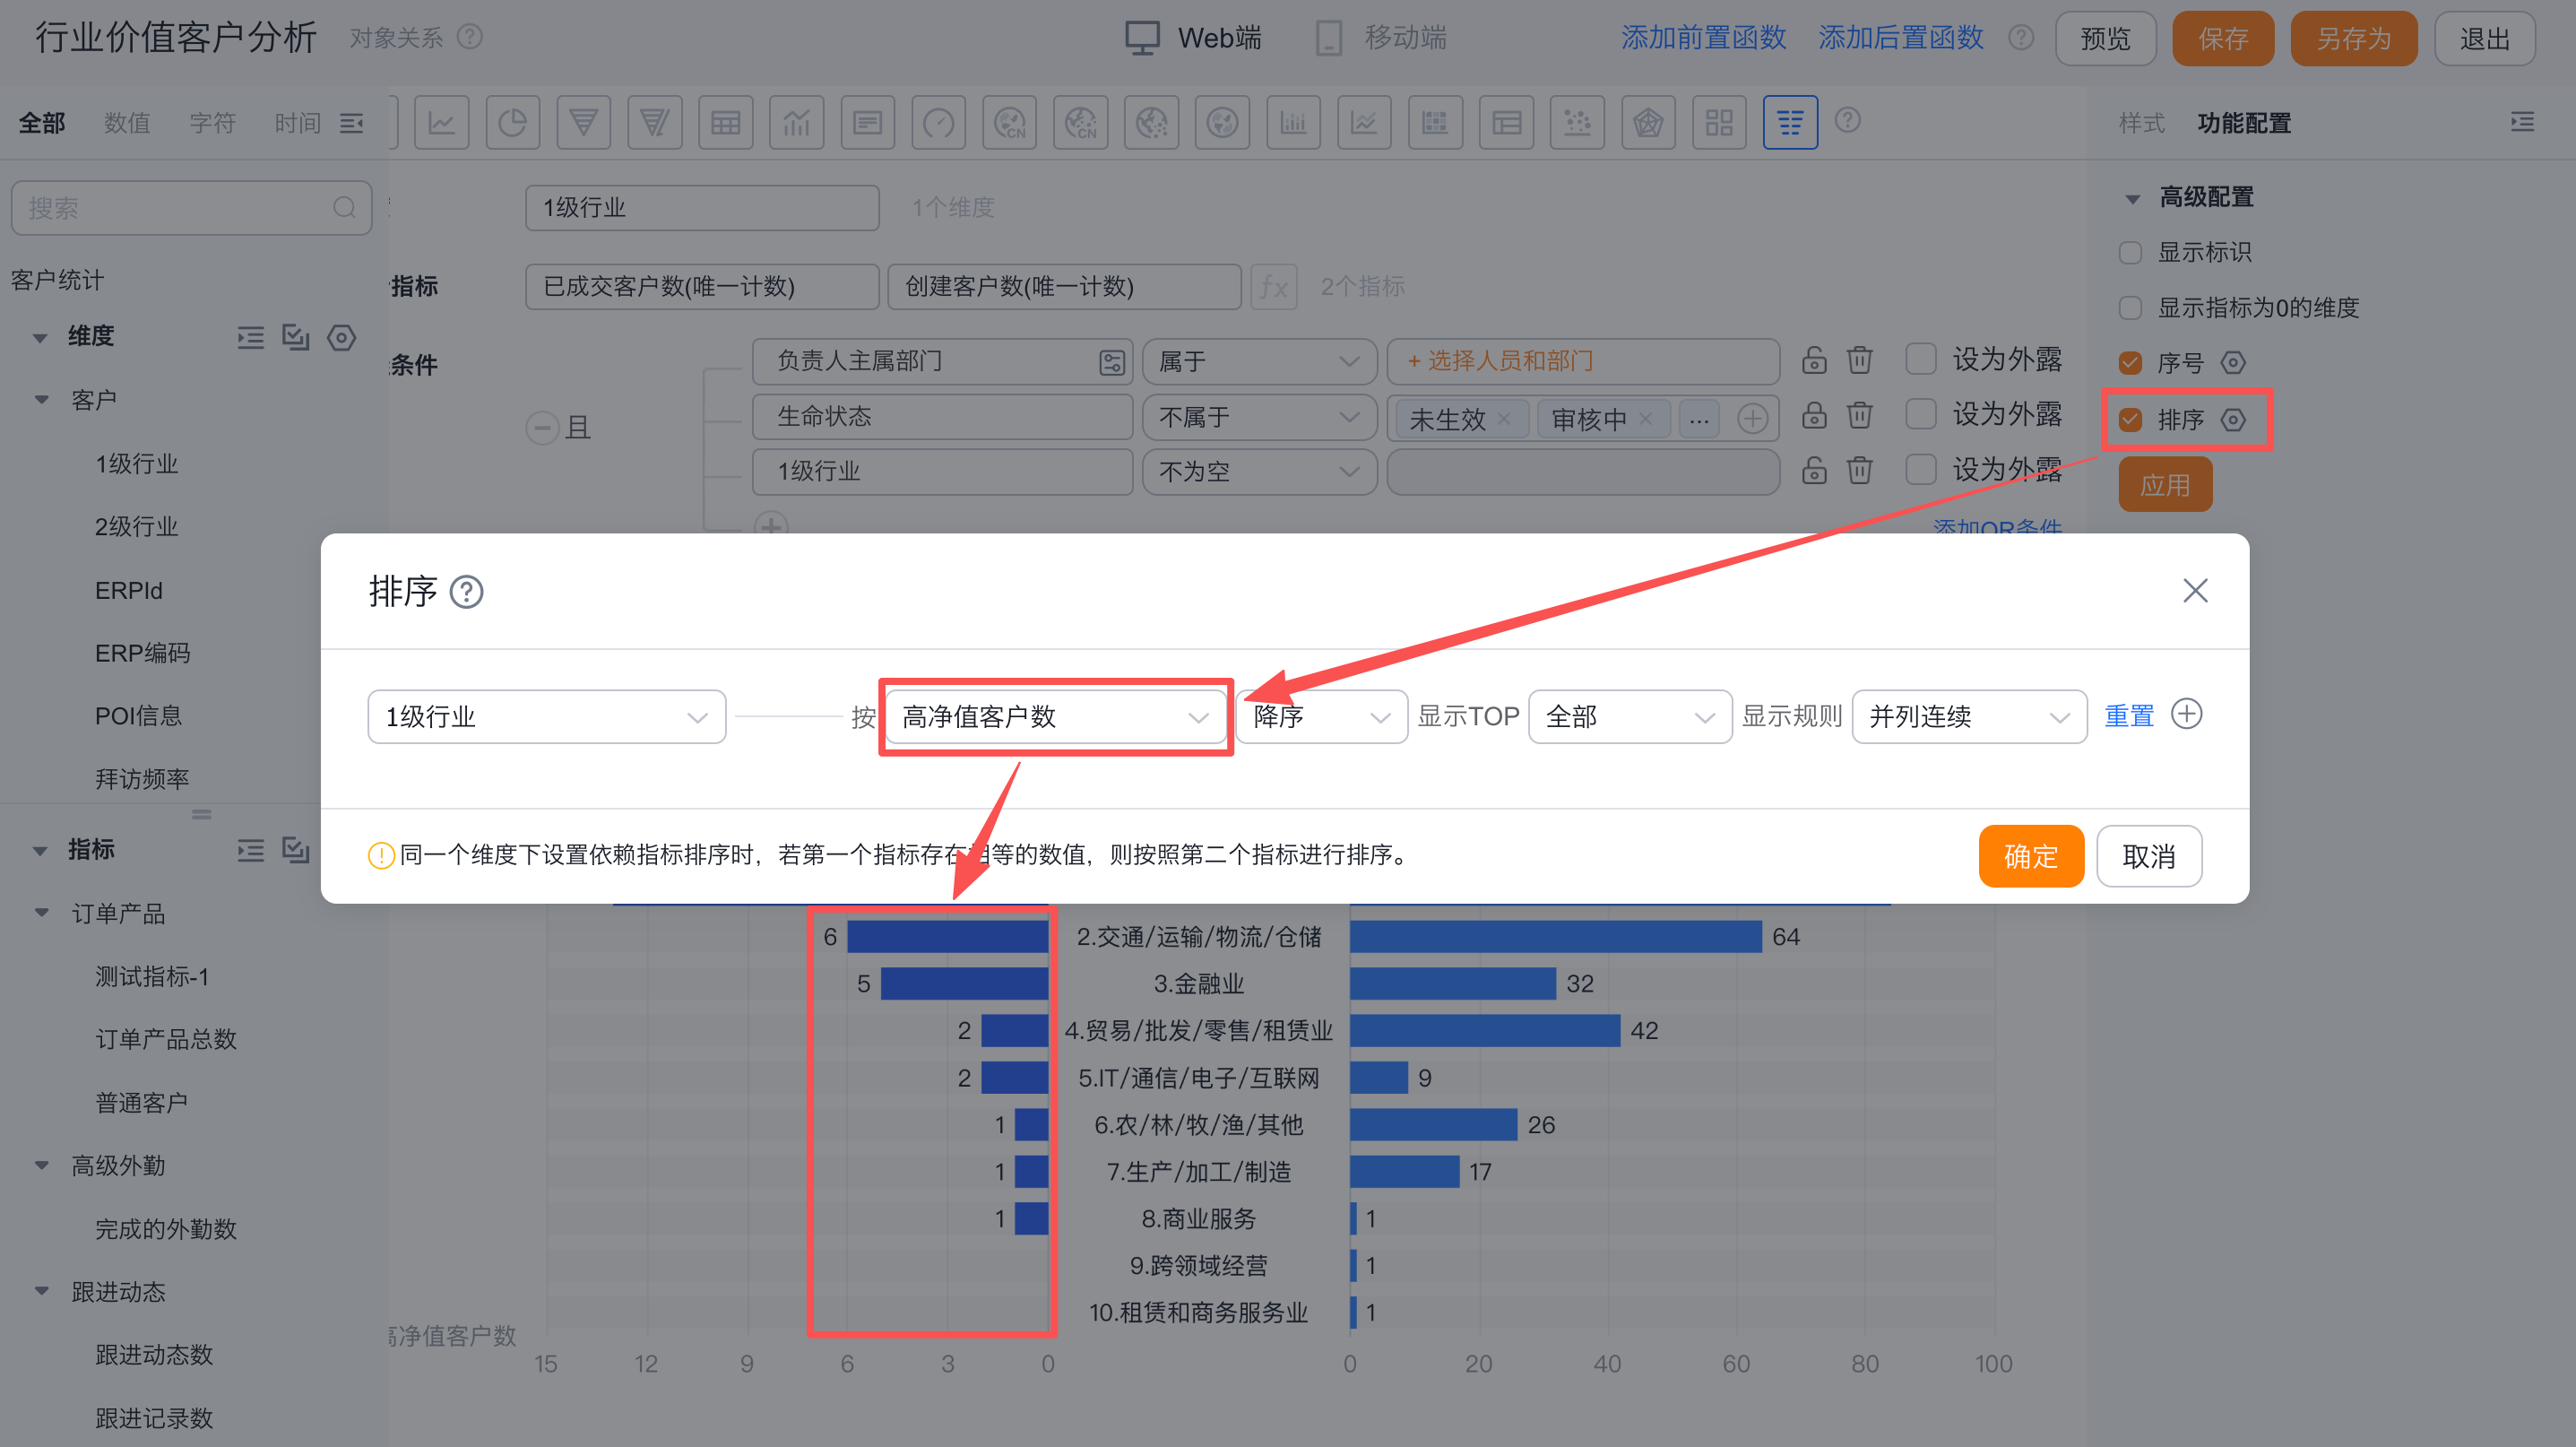Viewport: 2576px width, 1447px height.
Task: Click trash icon for 生命状态 condition
Action: [x=1859, y=414]
